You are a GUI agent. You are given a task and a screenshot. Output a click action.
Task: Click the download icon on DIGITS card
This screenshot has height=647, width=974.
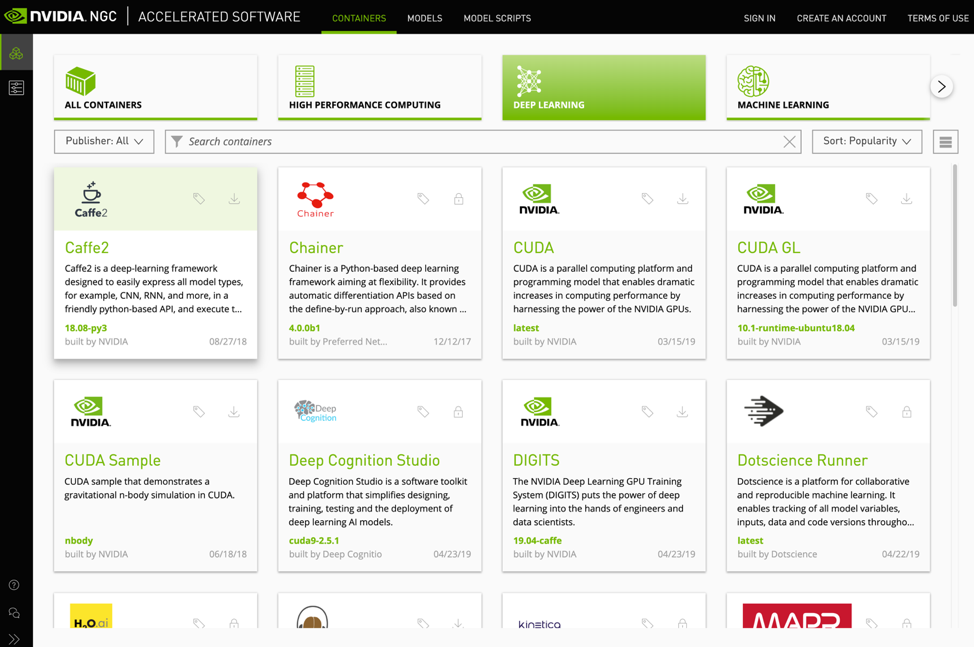683,412
